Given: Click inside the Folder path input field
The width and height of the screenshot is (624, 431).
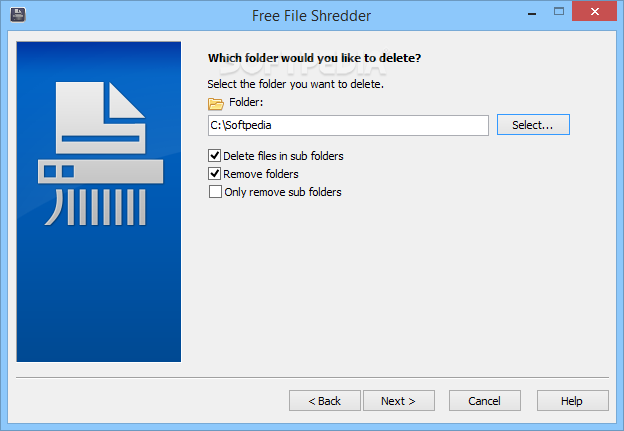Looking at the screenshot, I should click(x=348, y=125).
